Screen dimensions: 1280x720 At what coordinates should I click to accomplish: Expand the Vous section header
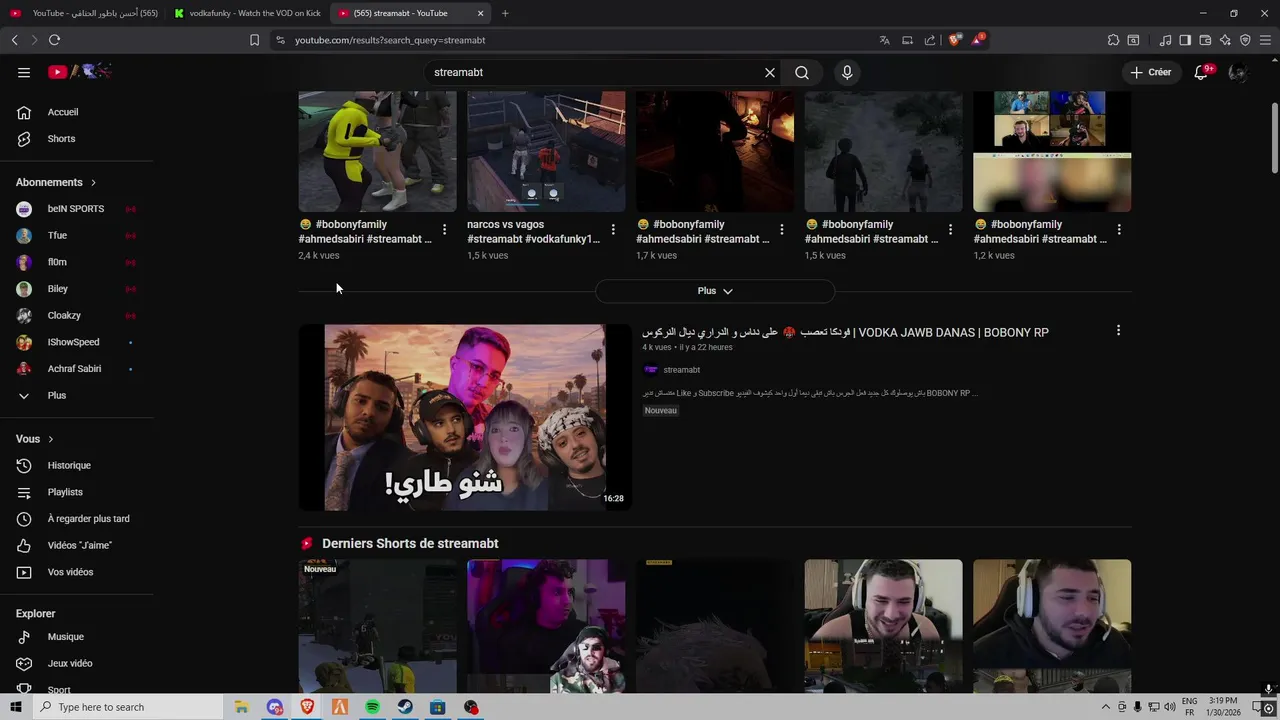pyautogui.click(x=35, y=439)
